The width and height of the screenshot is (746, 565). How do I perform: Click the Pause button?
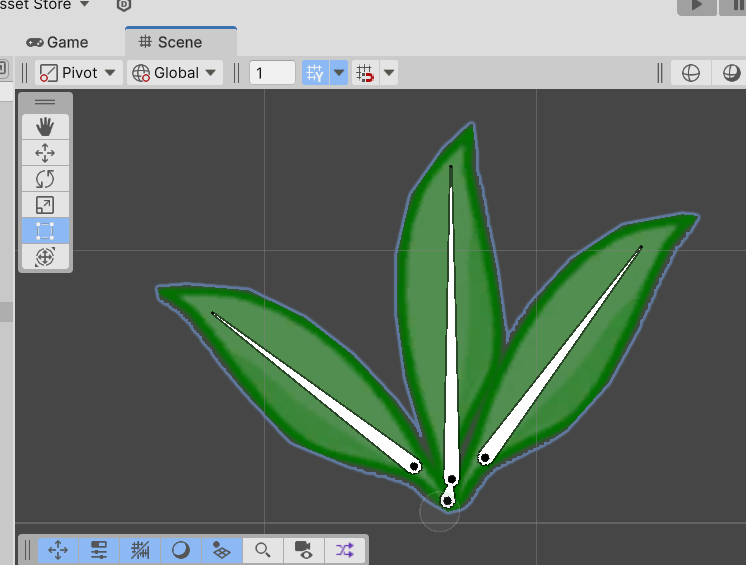[x=735, y=6]
